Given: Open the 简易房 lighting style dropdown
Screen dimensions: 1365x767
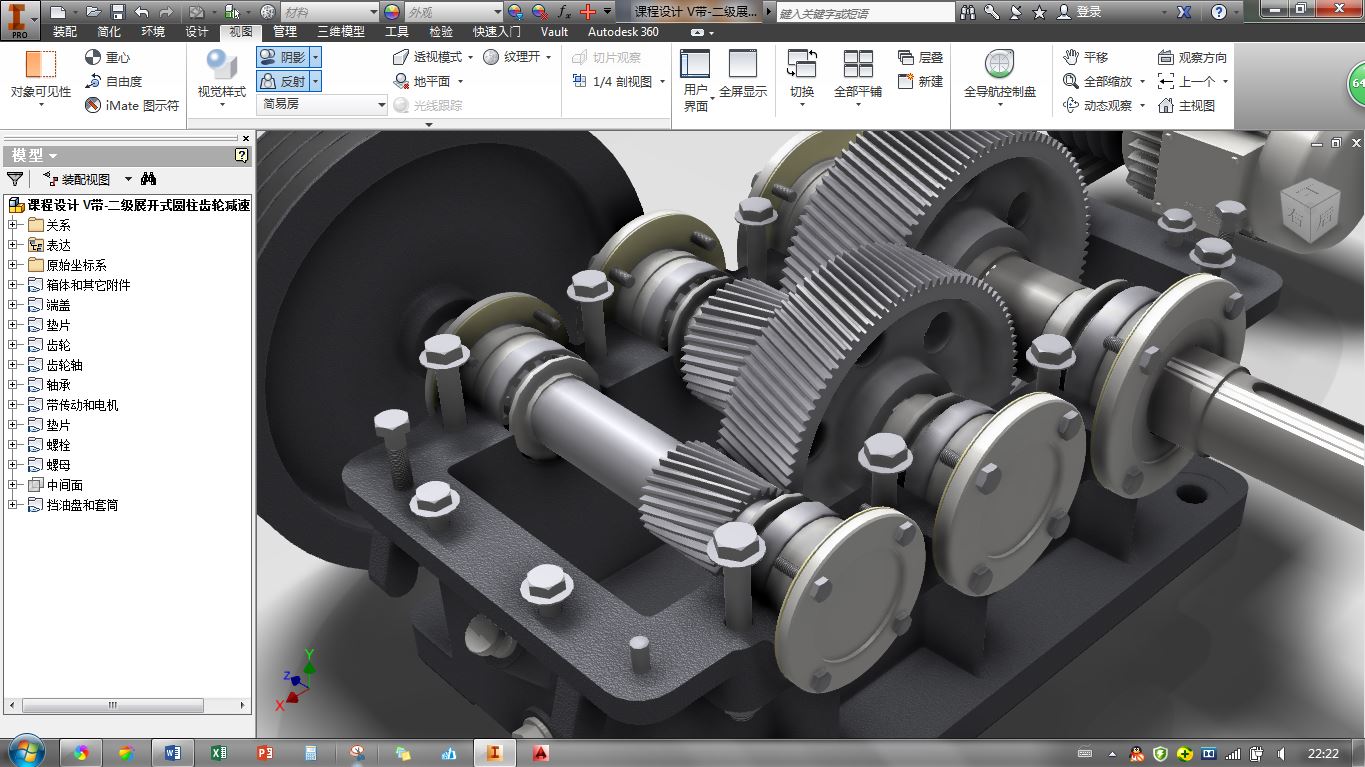Looking at the screenshot, I should coord(322,104).
